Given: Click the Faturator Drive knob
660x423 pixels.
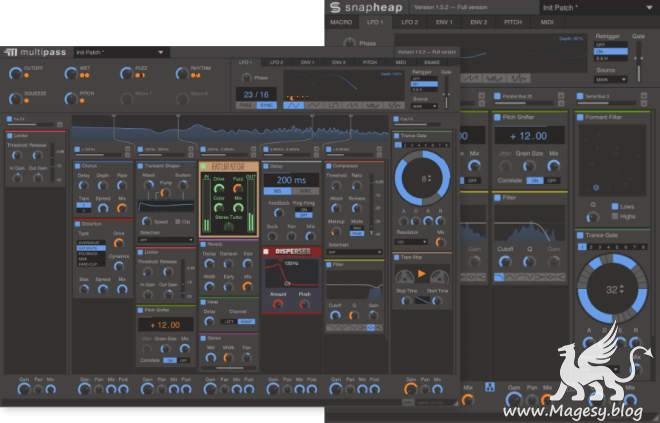Looking at the screenshot, I should click(x=218, y=189).
